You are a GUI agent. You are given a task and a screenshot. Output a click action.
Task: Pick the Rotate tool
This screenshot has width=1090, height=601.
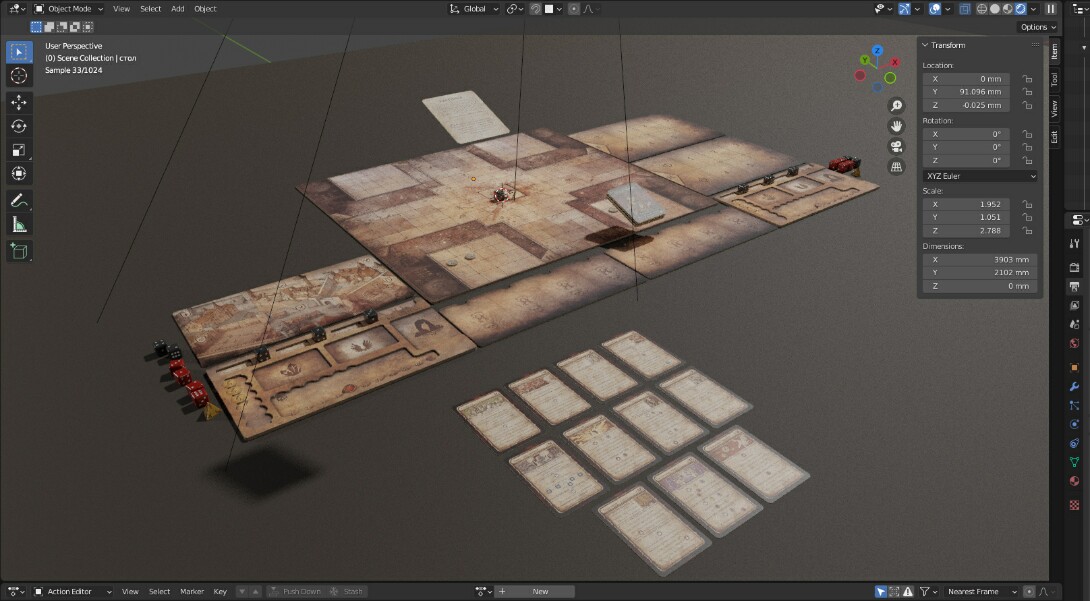[19, 126]
